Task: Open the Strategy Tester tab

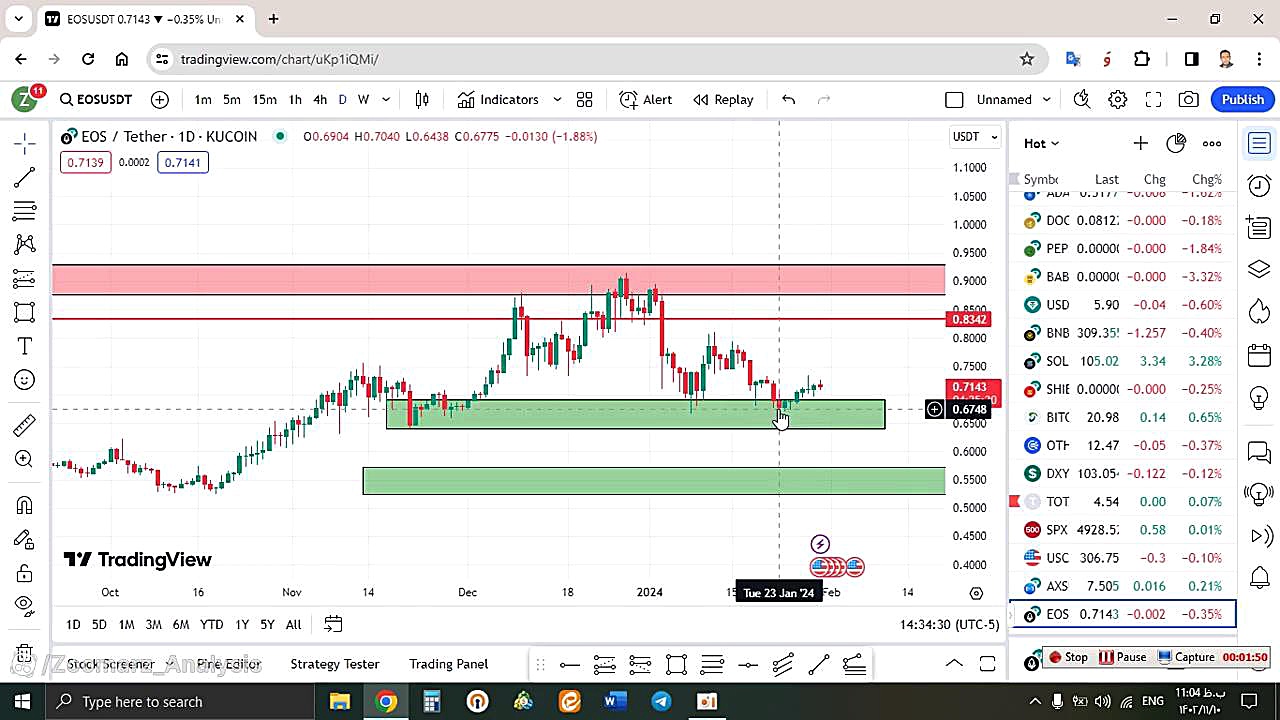Action: pos(335,664)
